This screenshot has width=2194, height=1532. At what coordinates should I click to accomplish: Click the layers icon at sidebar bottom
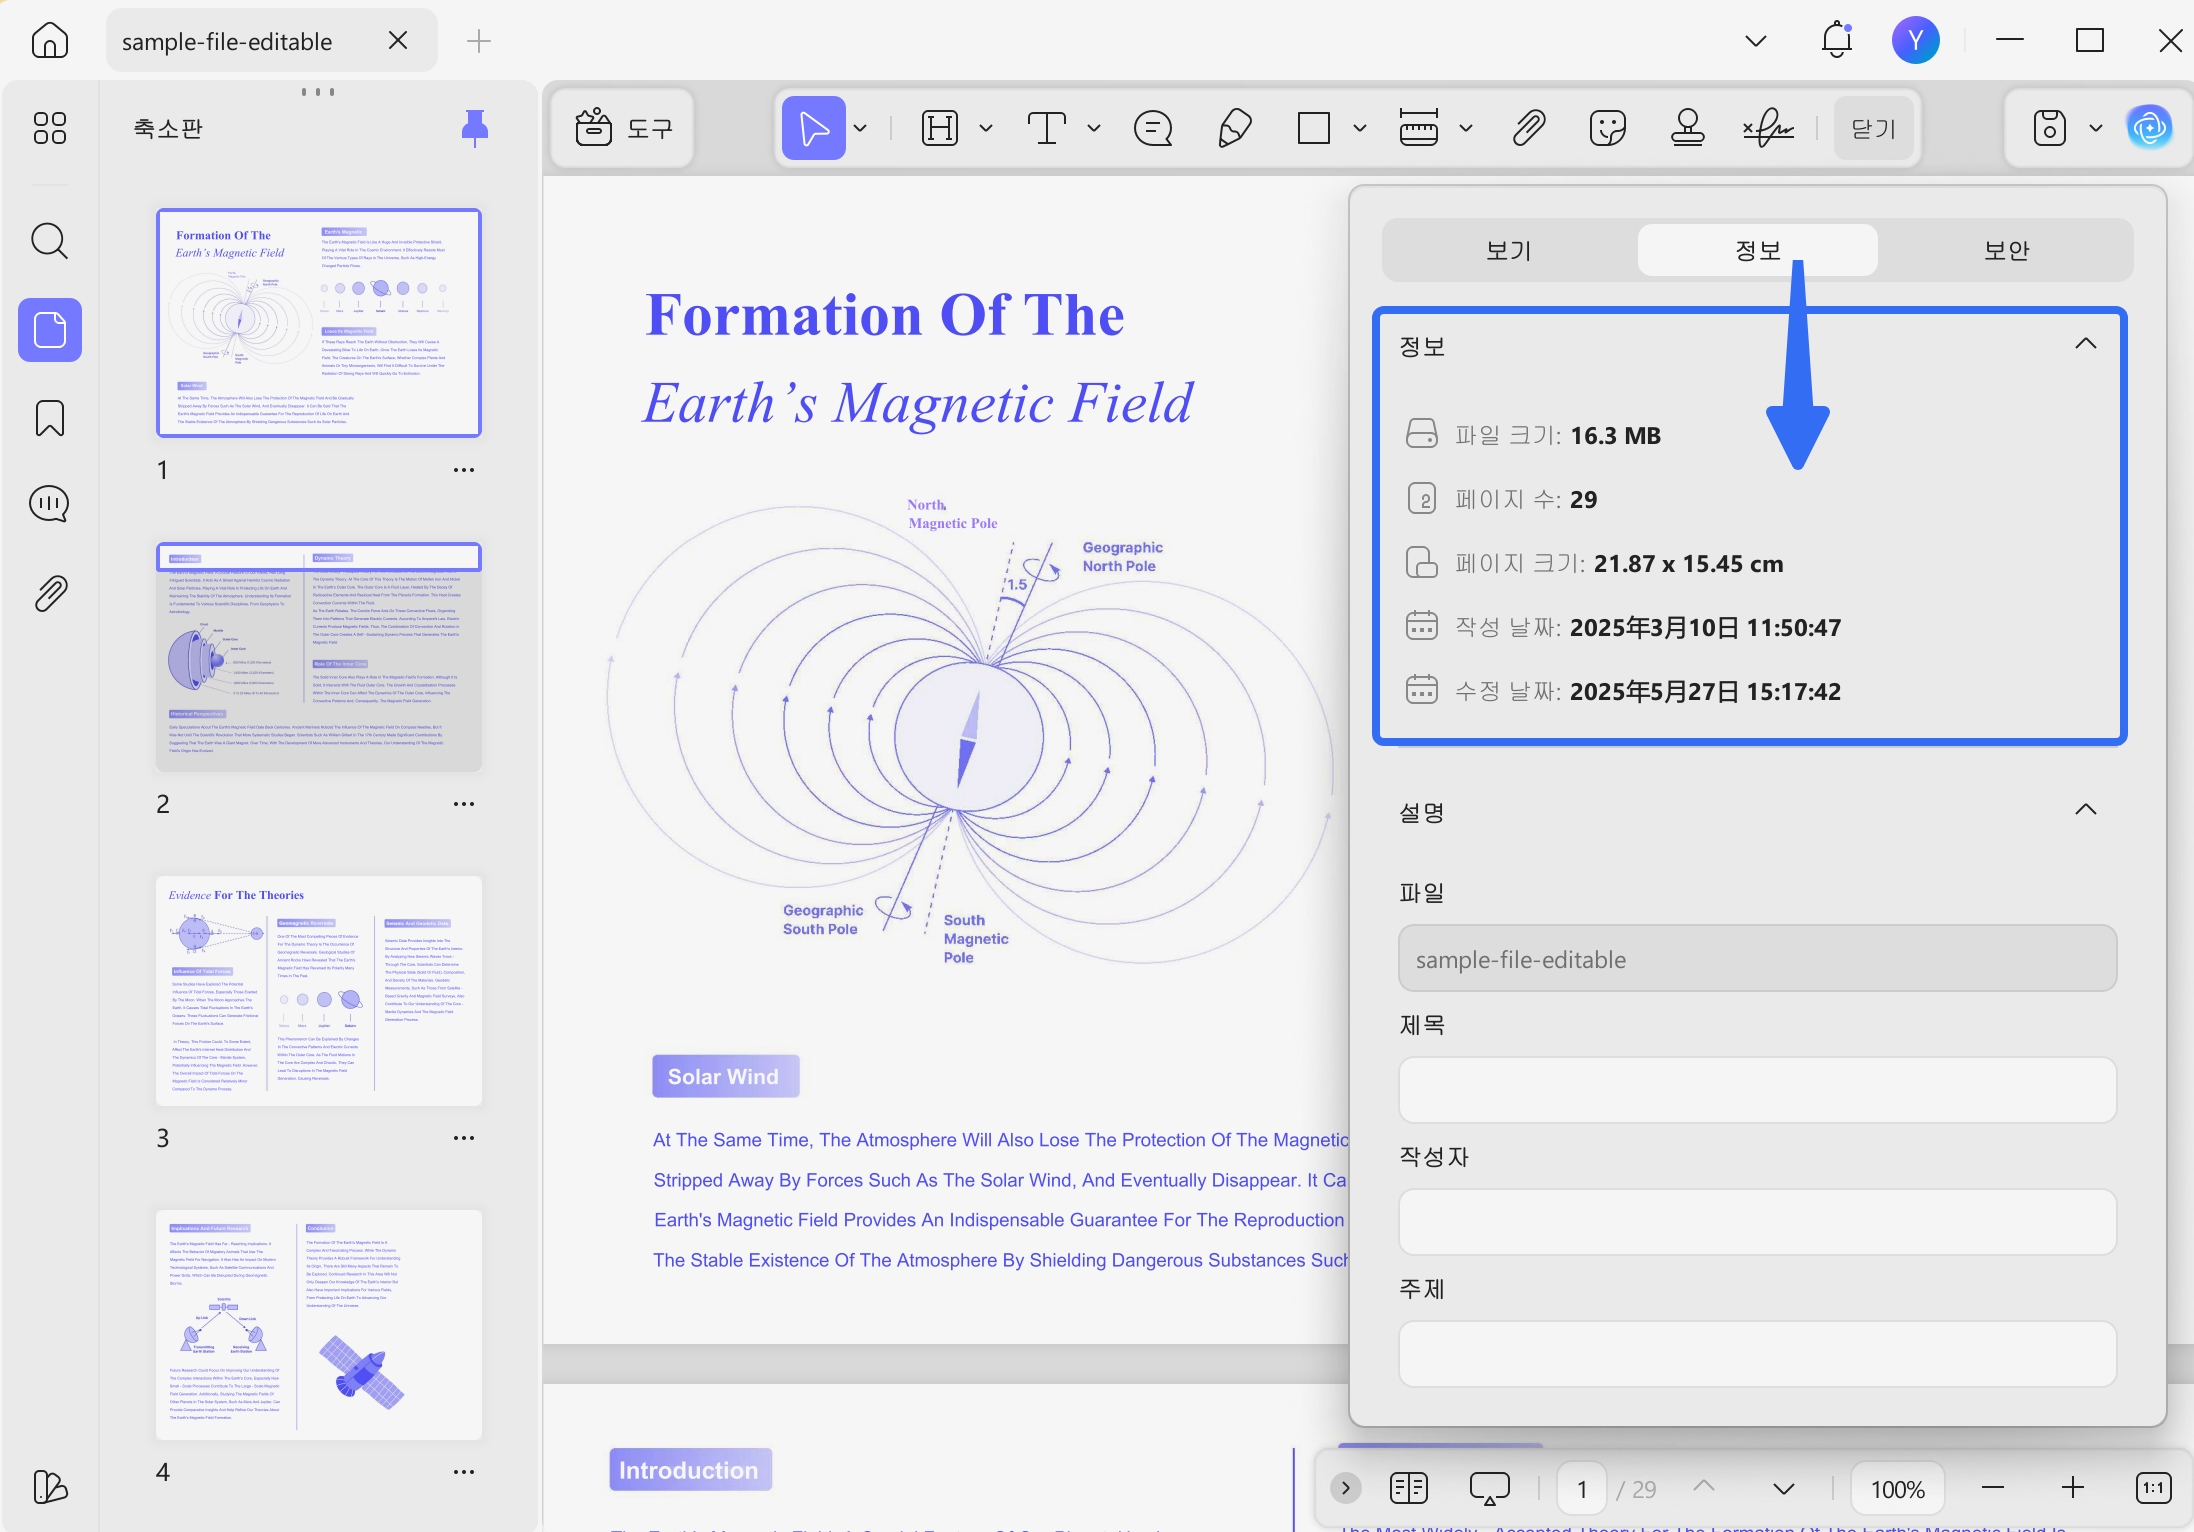pos(50,1487)
